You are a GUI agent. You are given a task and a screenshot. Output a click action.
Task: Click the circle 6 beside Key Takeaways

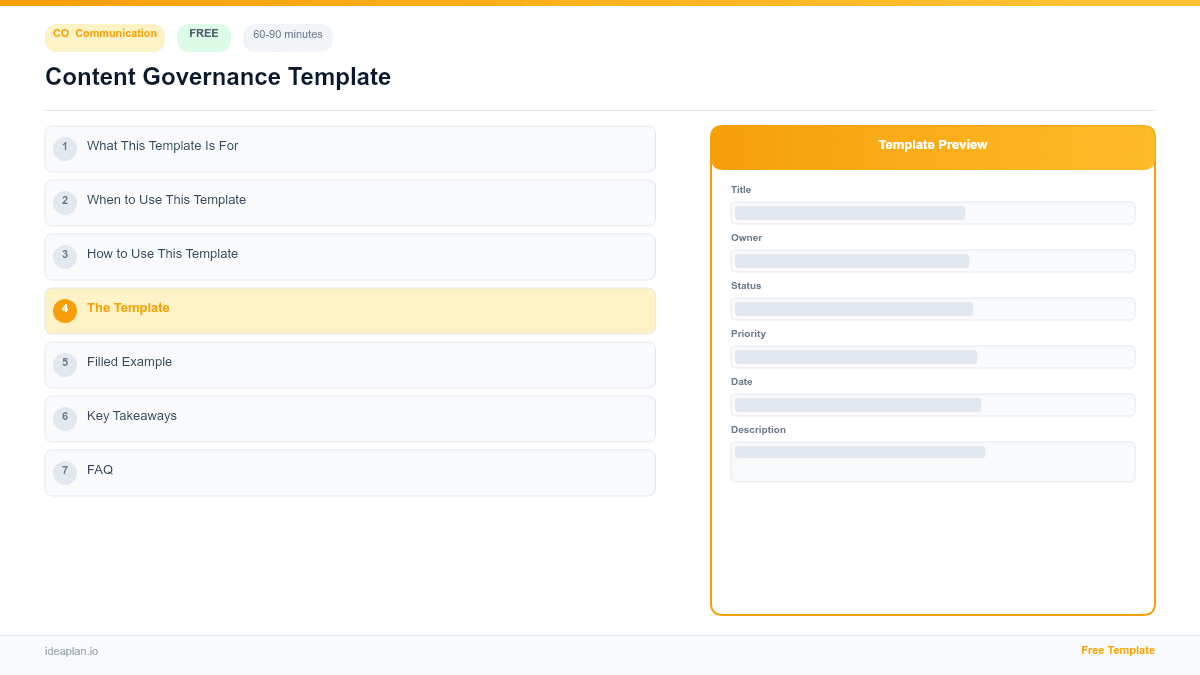pos(65,418)
